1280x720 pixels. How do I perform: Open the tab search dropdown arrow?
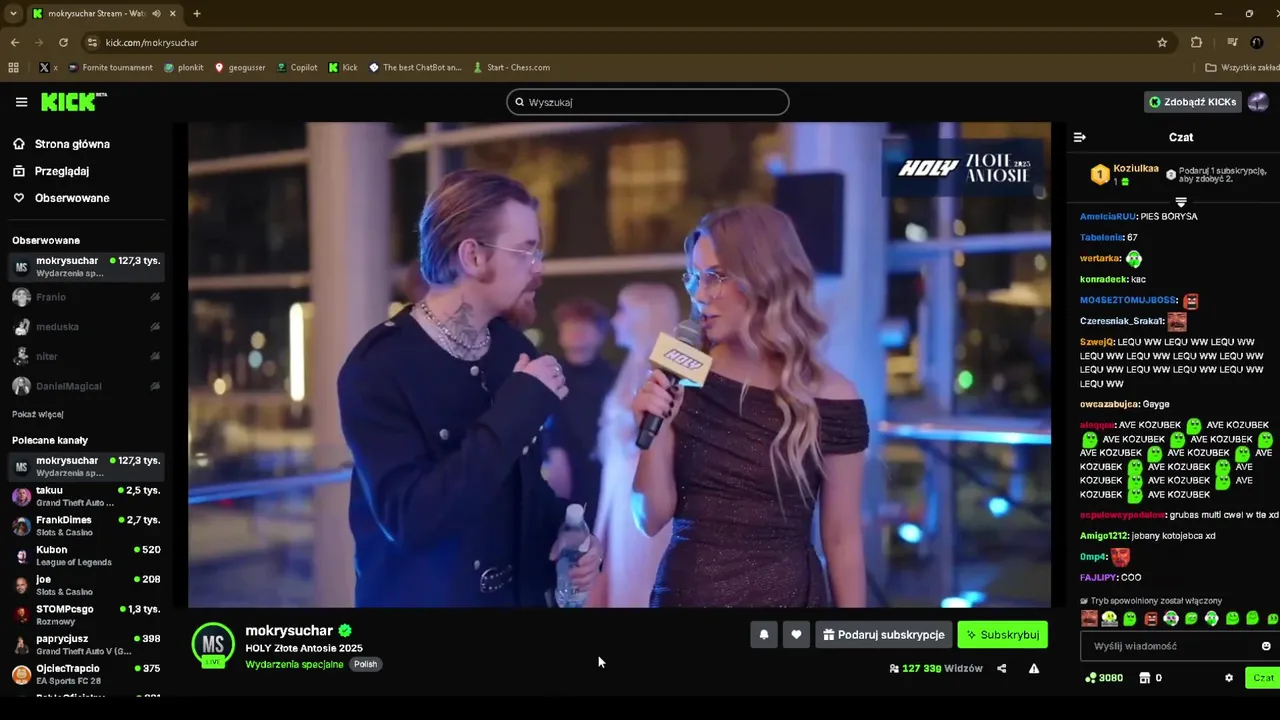[x=13, y=14]
